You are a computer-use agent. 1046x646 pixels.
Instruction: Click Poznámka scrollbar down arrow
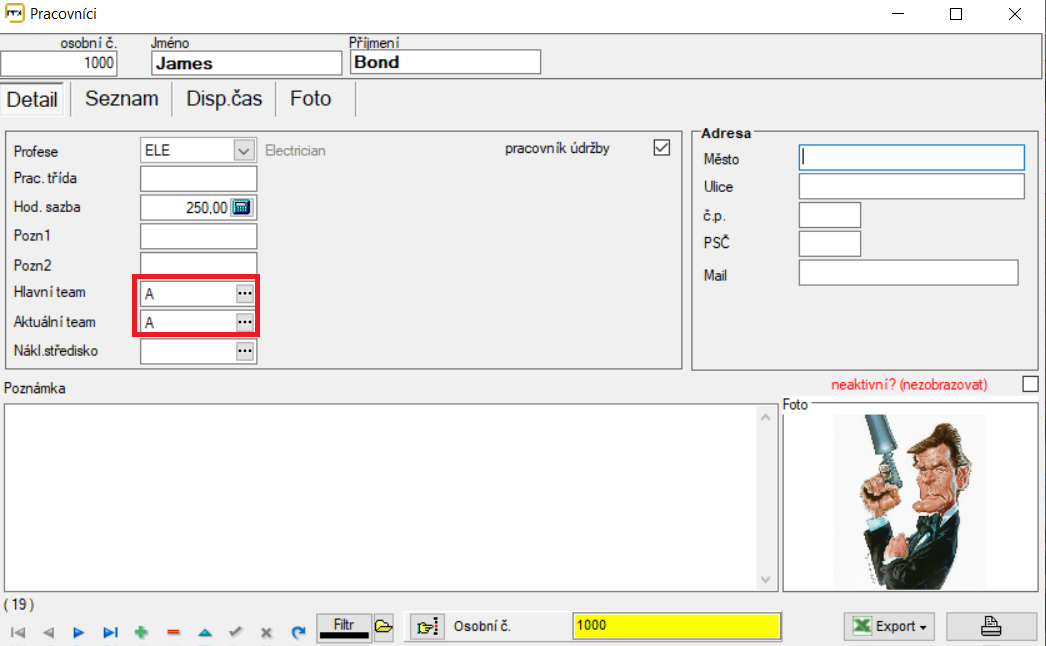pos(766,579)
